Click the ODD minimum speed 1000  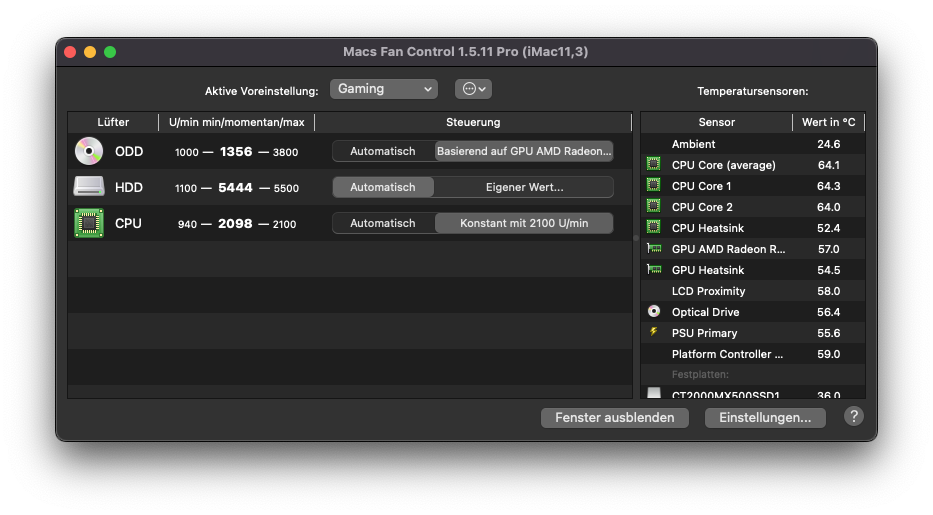coord(186,152)
